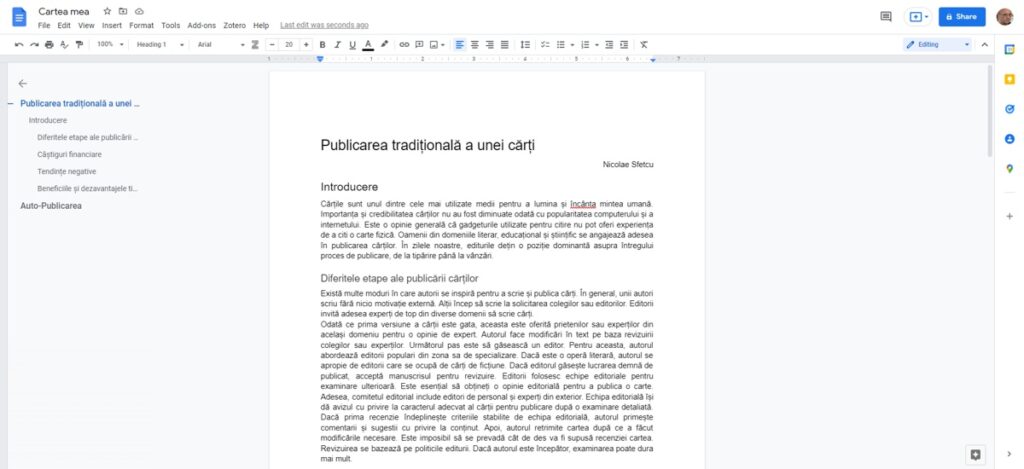Open the Heading 1 style dropdown
Screen dimensions: 1024x469
(x=160, y=44)
